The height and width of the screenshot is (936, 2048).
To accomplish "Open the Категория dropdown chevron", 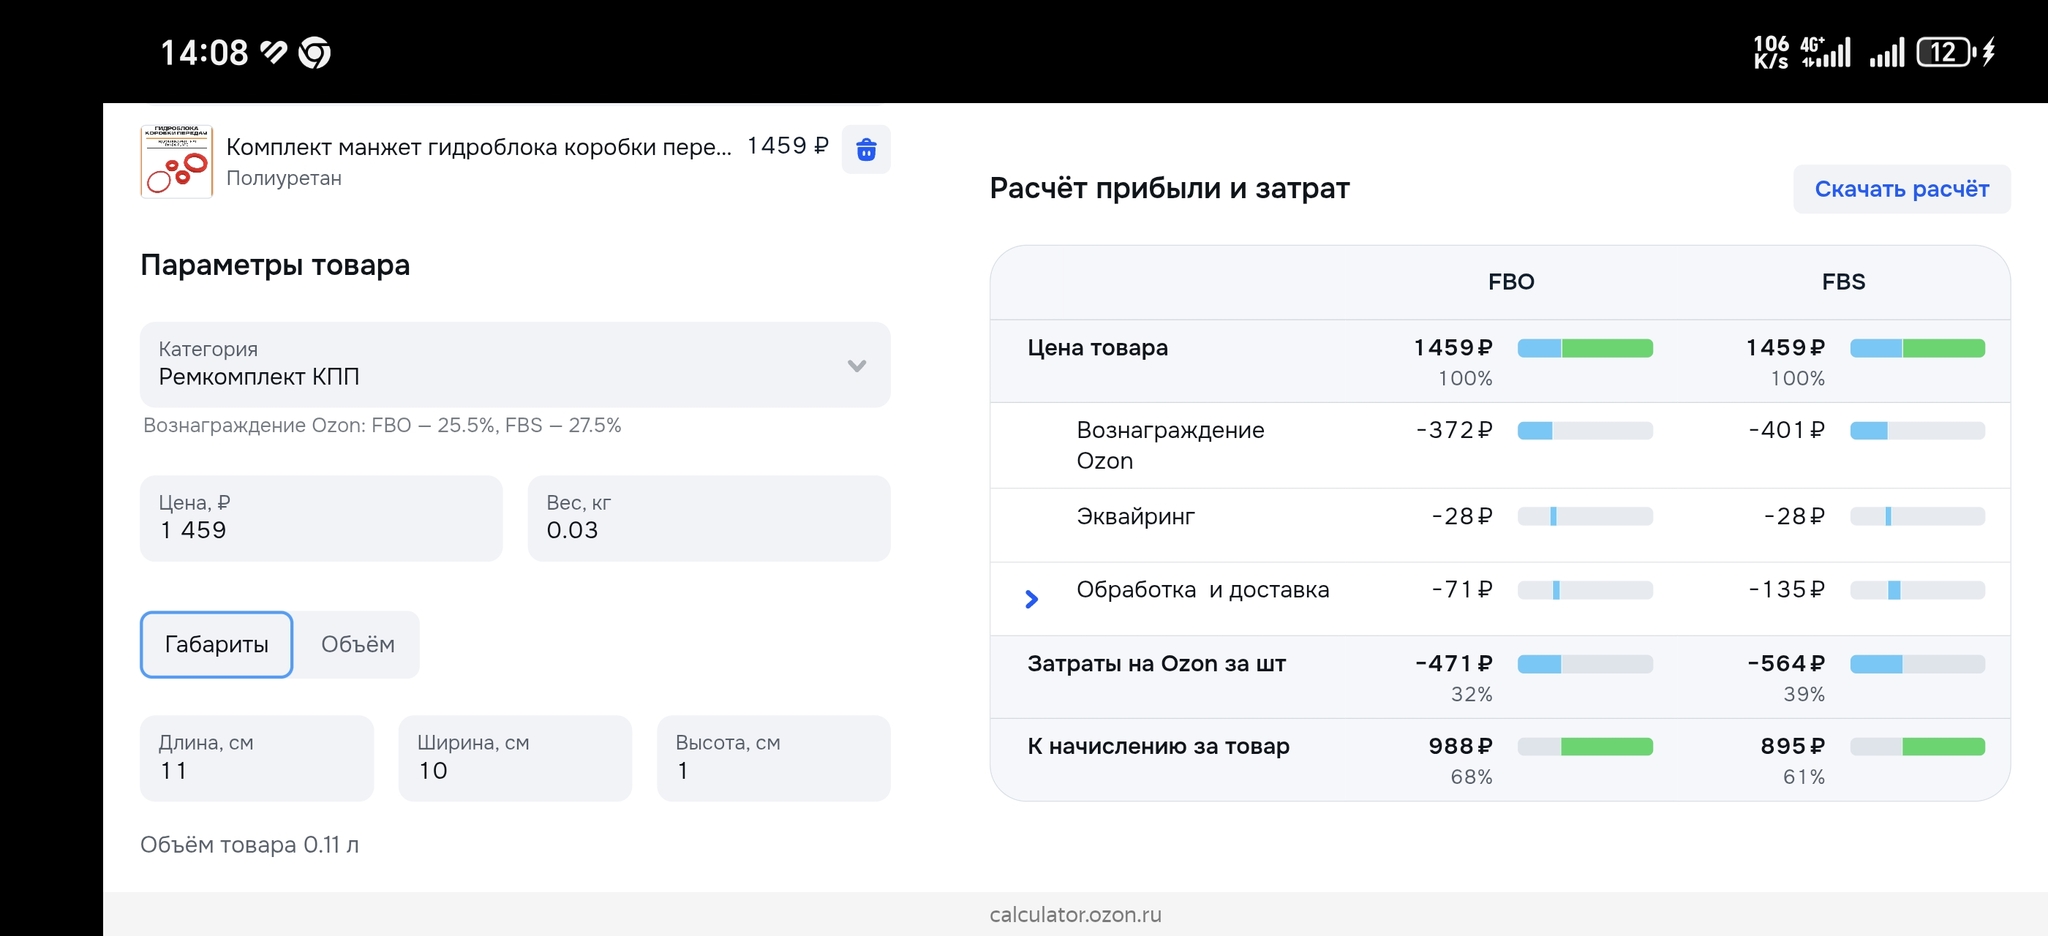I will (x=856, y=365).
